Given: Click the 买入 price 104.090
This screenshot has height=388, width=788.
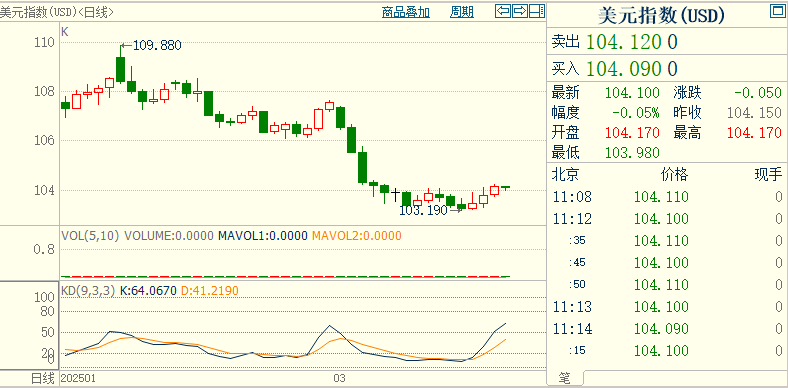Looking at the screenshot, I should (624, 68).
